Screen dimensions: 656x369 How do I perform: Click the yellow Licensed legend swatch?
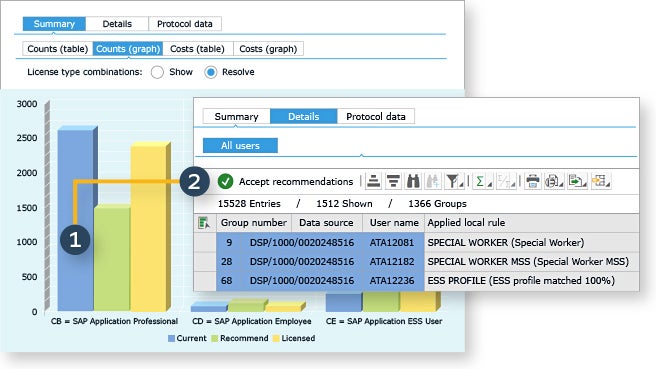[x=276, y=338]
